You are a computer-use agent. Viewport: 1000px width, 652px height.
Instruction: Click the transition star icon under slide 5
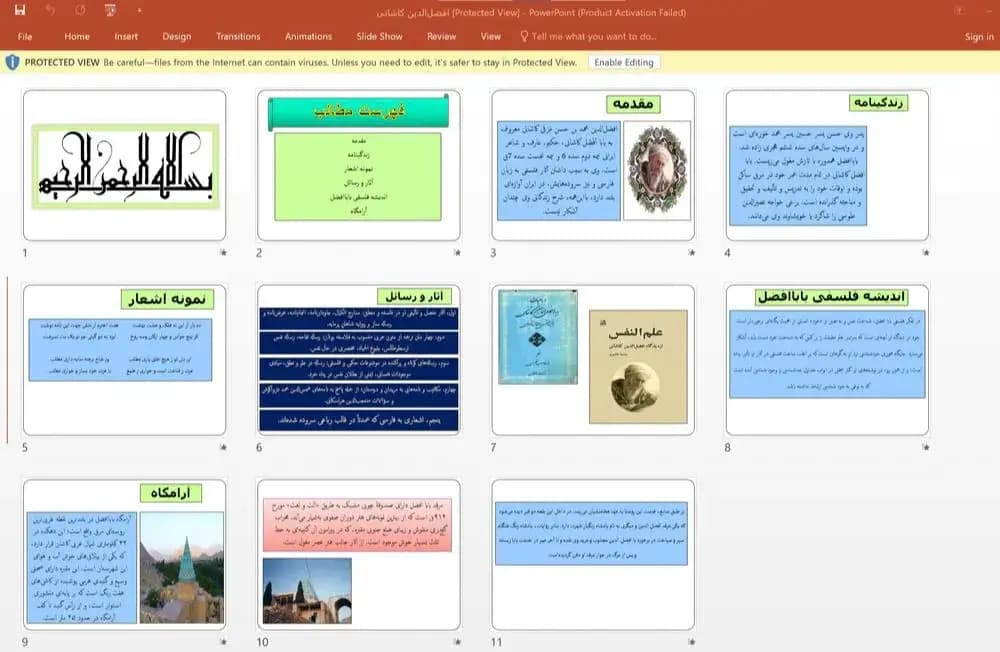223,447
